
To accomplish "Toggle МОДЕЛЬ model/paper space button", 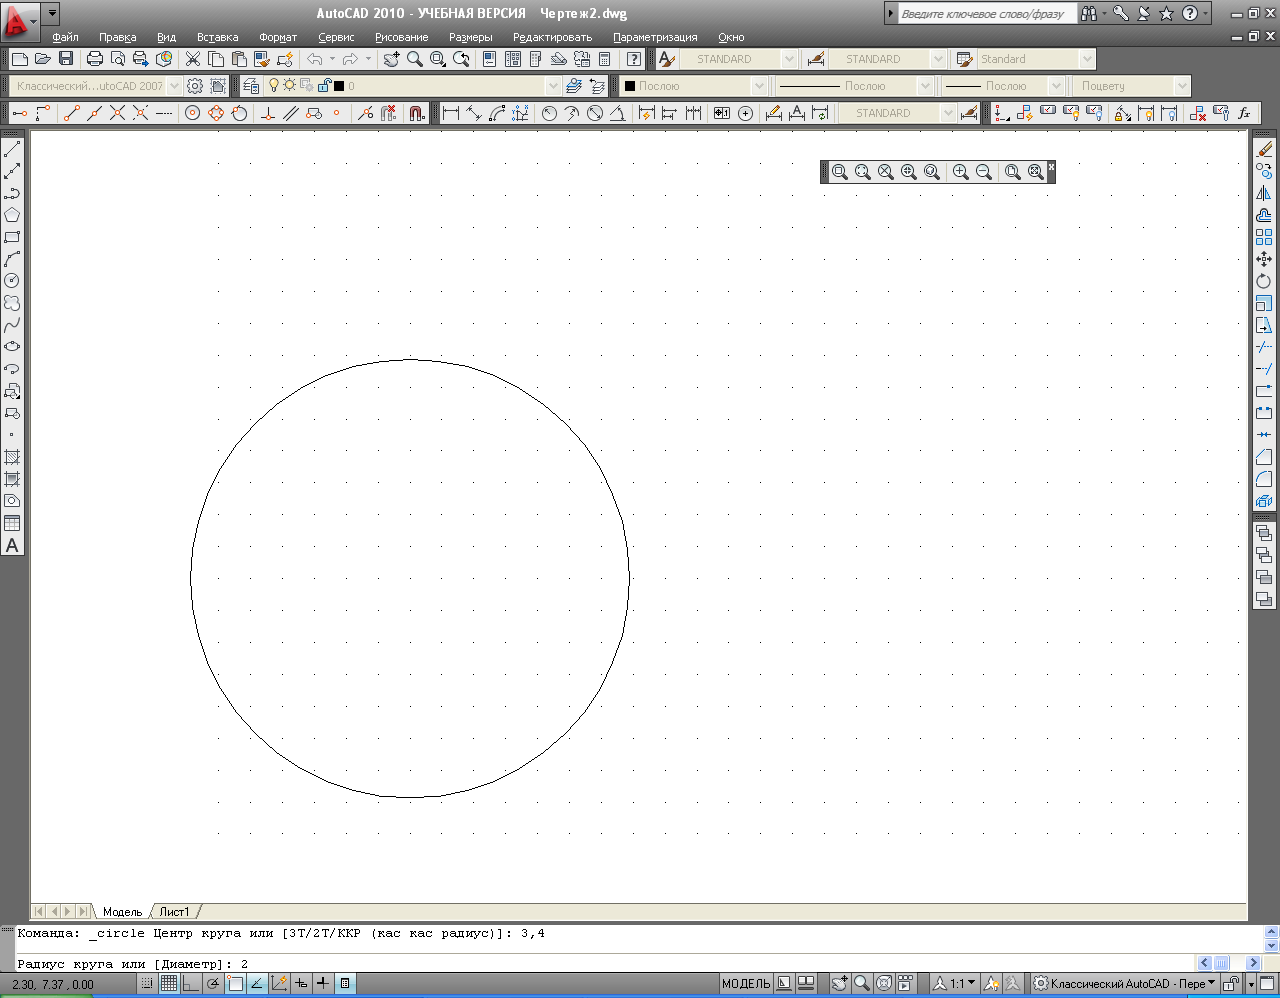I will click(x=746, y=984).
